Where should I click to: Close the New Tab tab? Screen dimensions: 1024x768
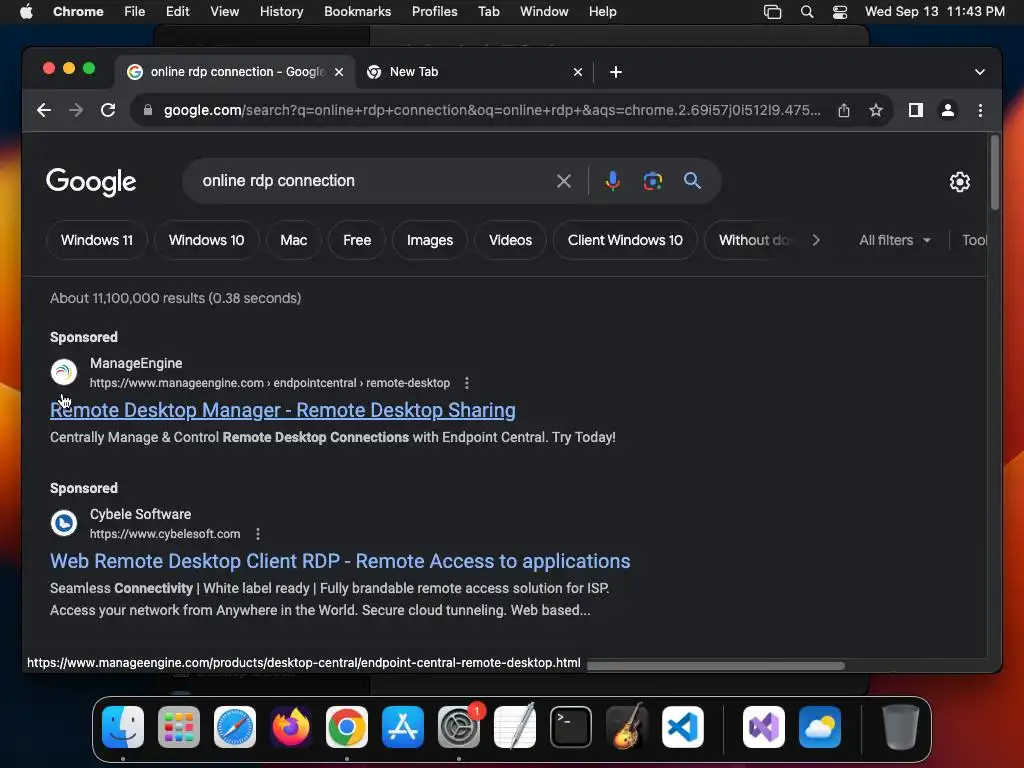click(577, 72)
